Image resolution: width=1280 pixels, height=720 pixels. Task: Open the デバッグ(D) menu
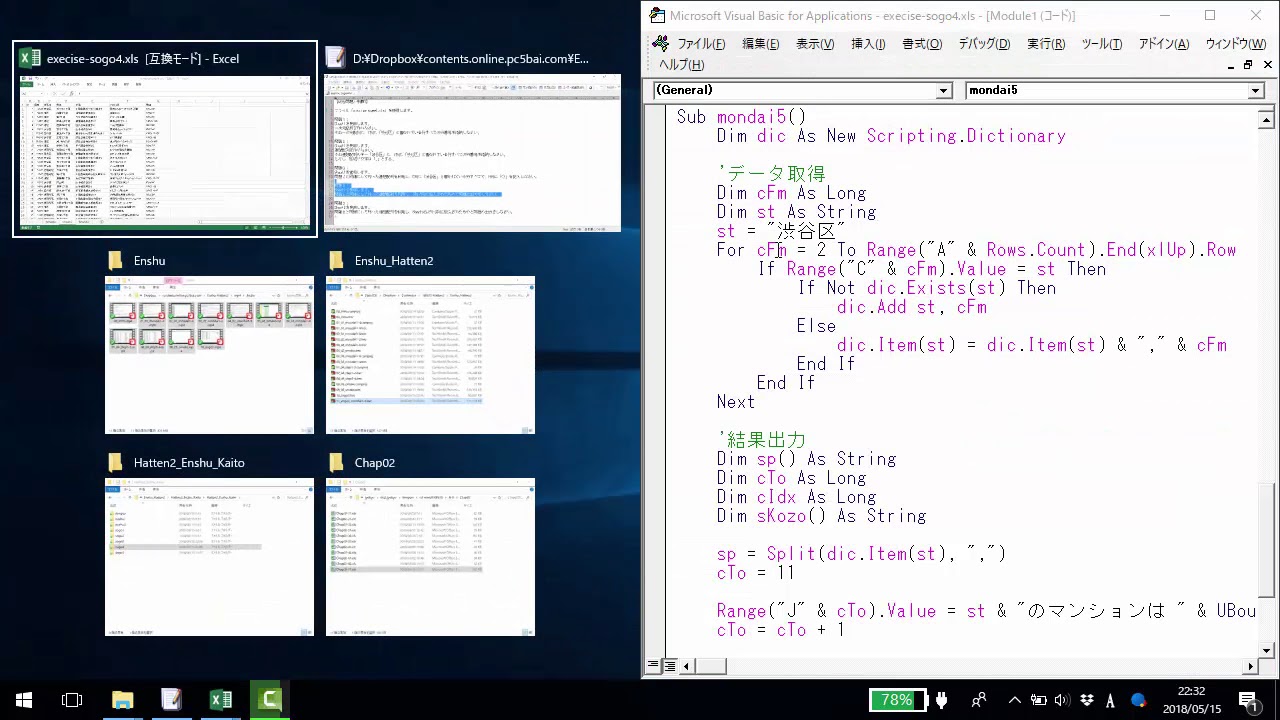[x=984, y=44]
